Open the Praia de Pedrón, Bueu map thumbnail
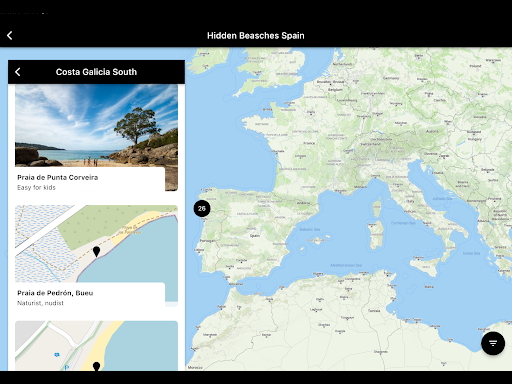Viewport: 512px width, 384px height. point(96,244)
